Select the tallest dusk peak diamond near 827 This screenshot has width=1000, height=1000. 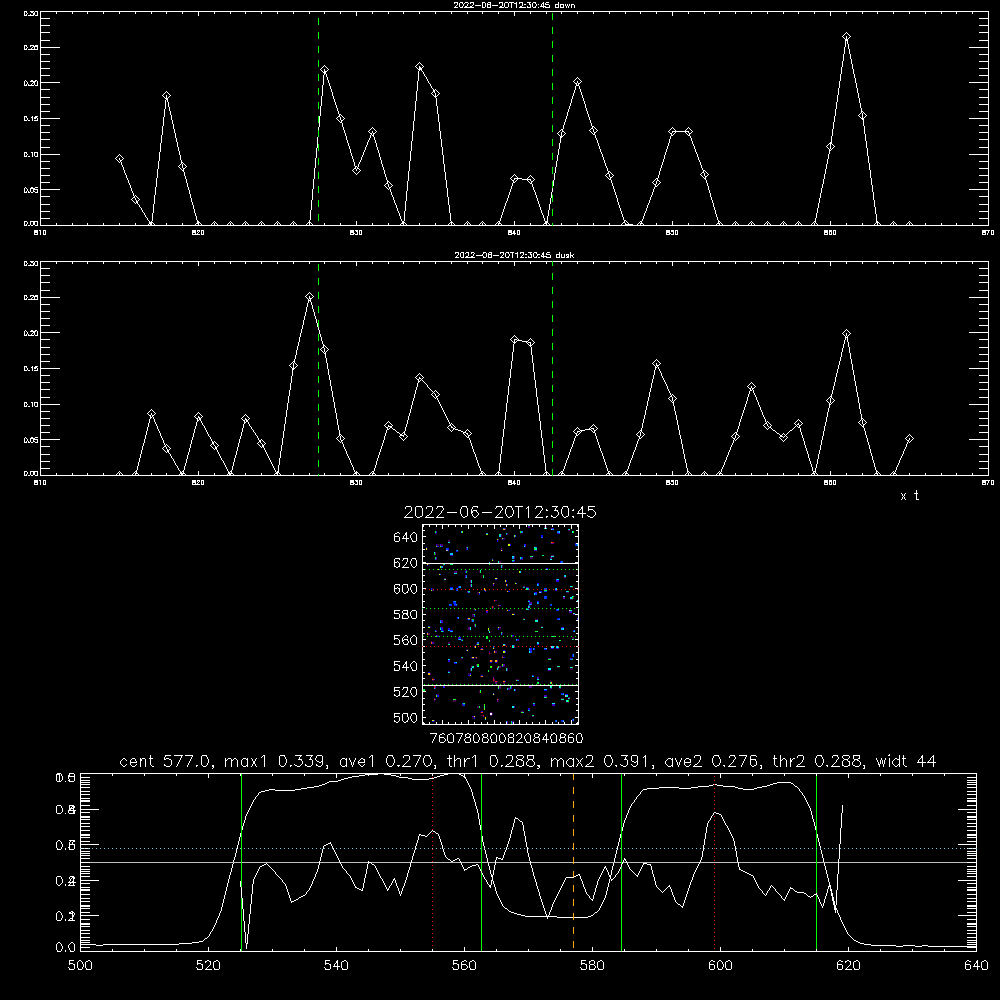[x=309, y=297]
